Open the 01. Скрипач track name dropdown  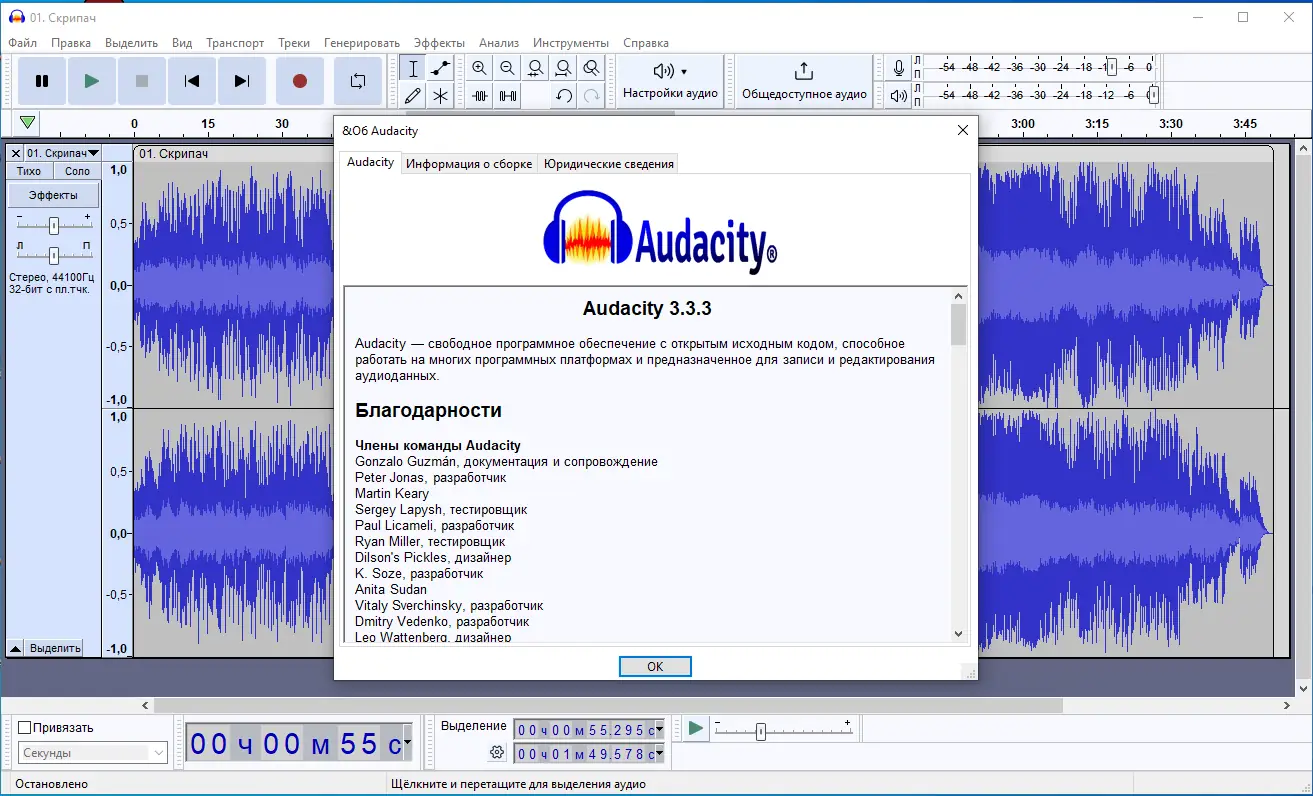[63, 153]
